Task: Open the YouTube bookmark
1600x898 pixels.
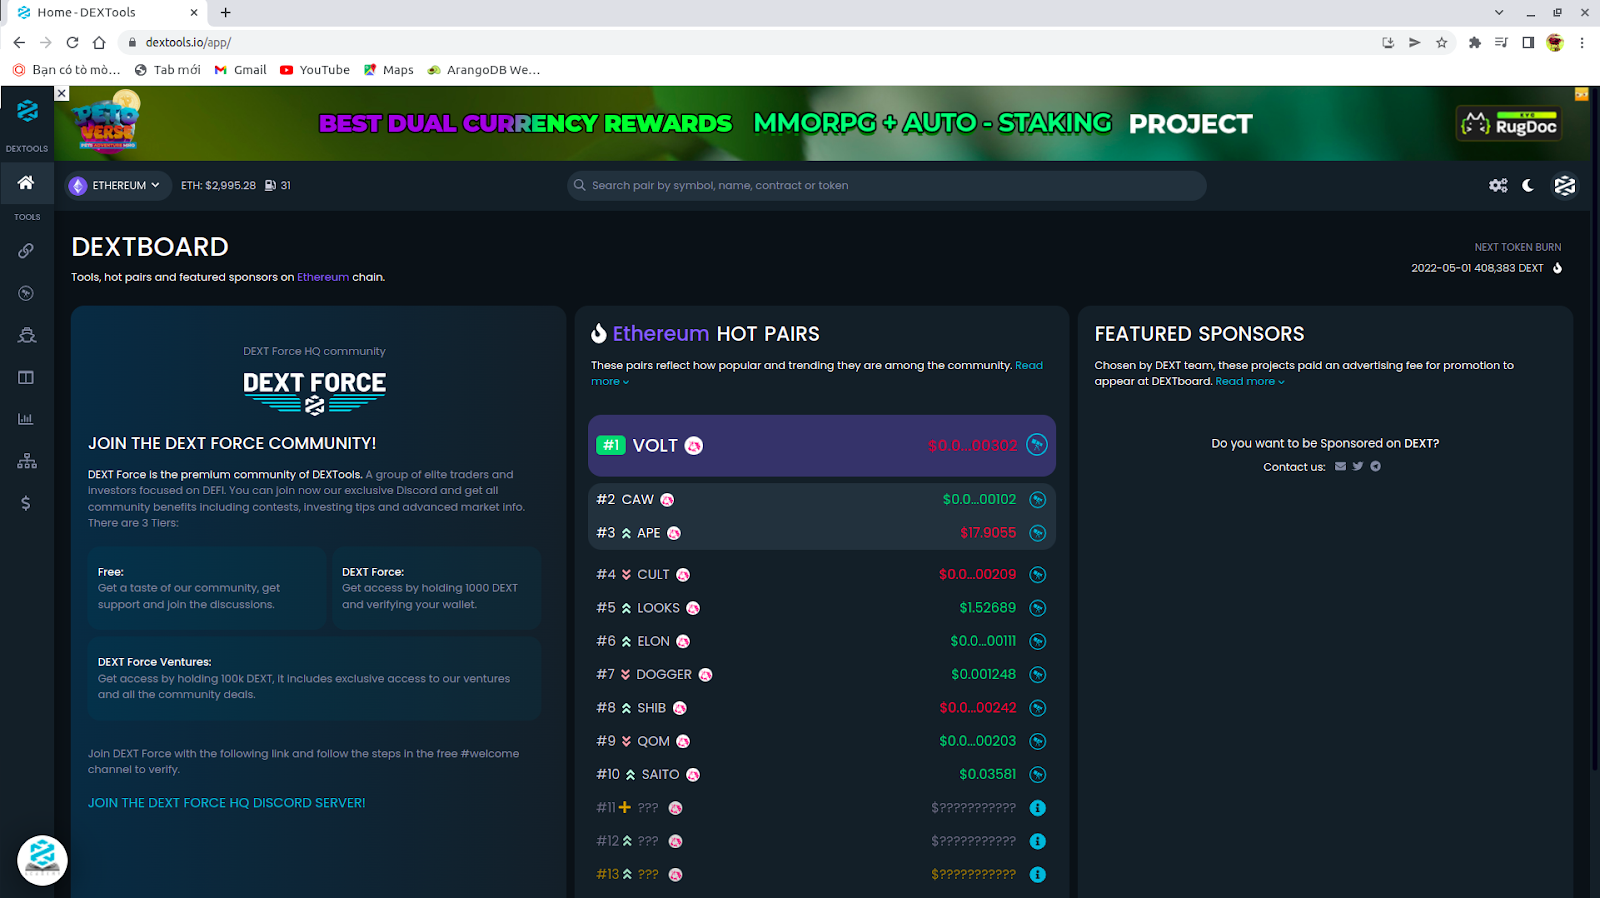Action: pyautogui.click(x=315, y=70)
